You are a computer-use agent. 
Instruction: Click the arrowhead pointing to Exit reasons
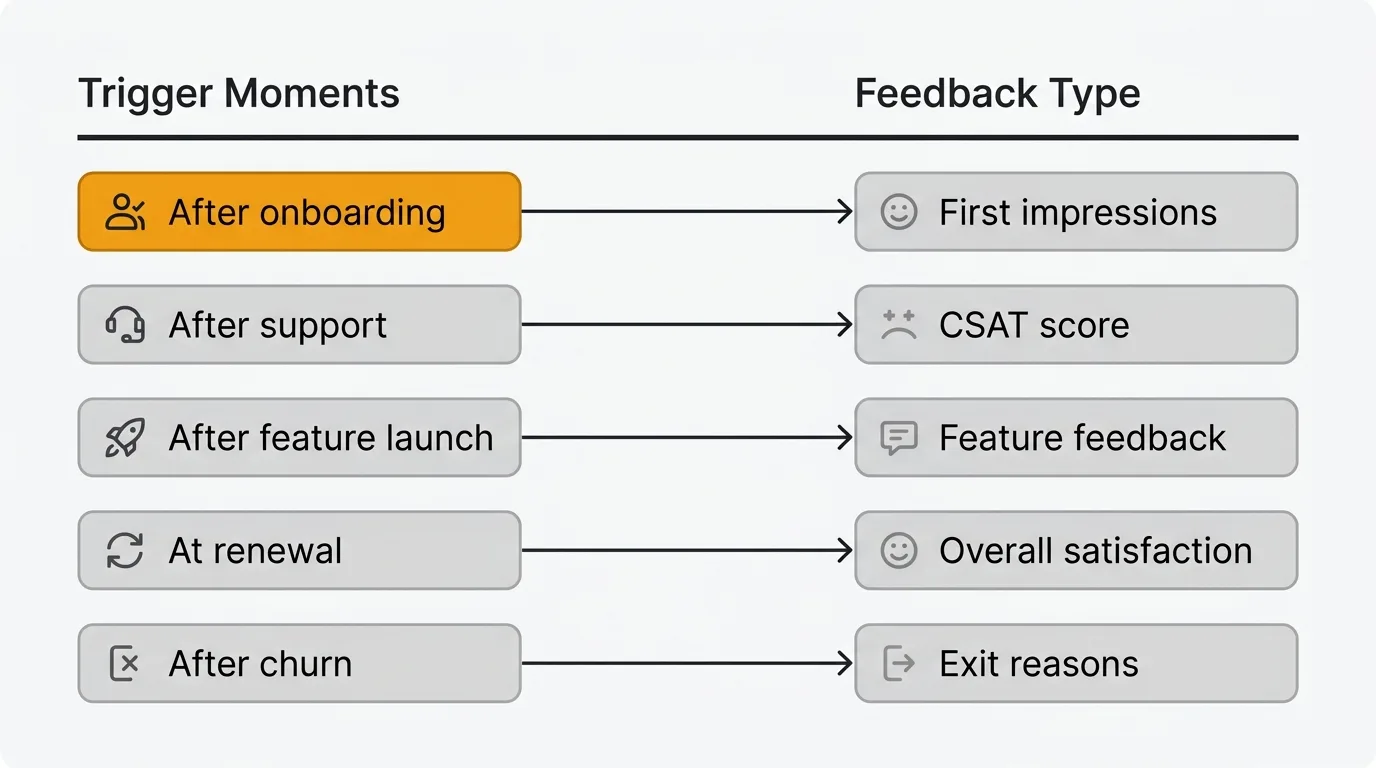pyautogui.click(x=845, y=664)
